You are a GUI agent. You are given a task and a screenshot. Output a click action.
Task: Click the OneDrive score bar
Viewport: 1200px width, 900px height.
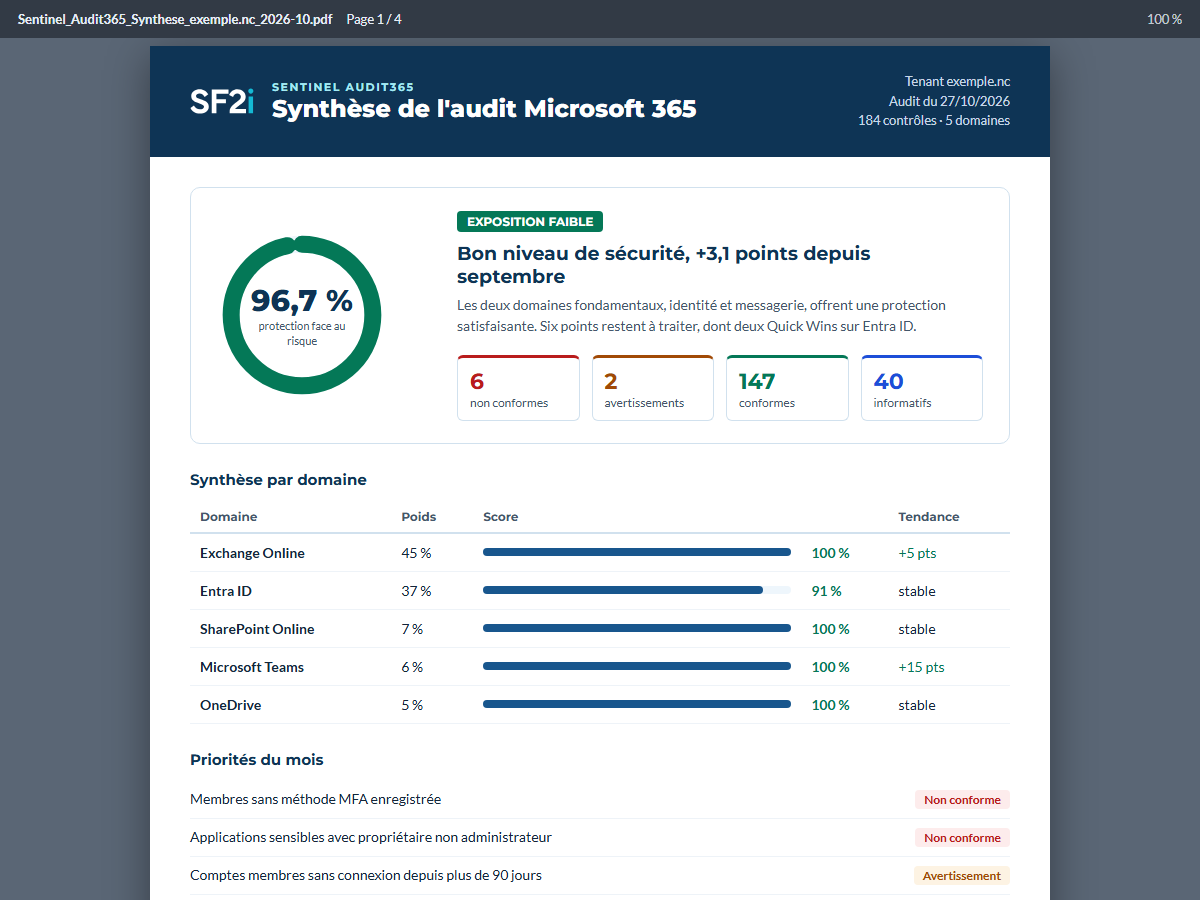click(x=637, y=704)
